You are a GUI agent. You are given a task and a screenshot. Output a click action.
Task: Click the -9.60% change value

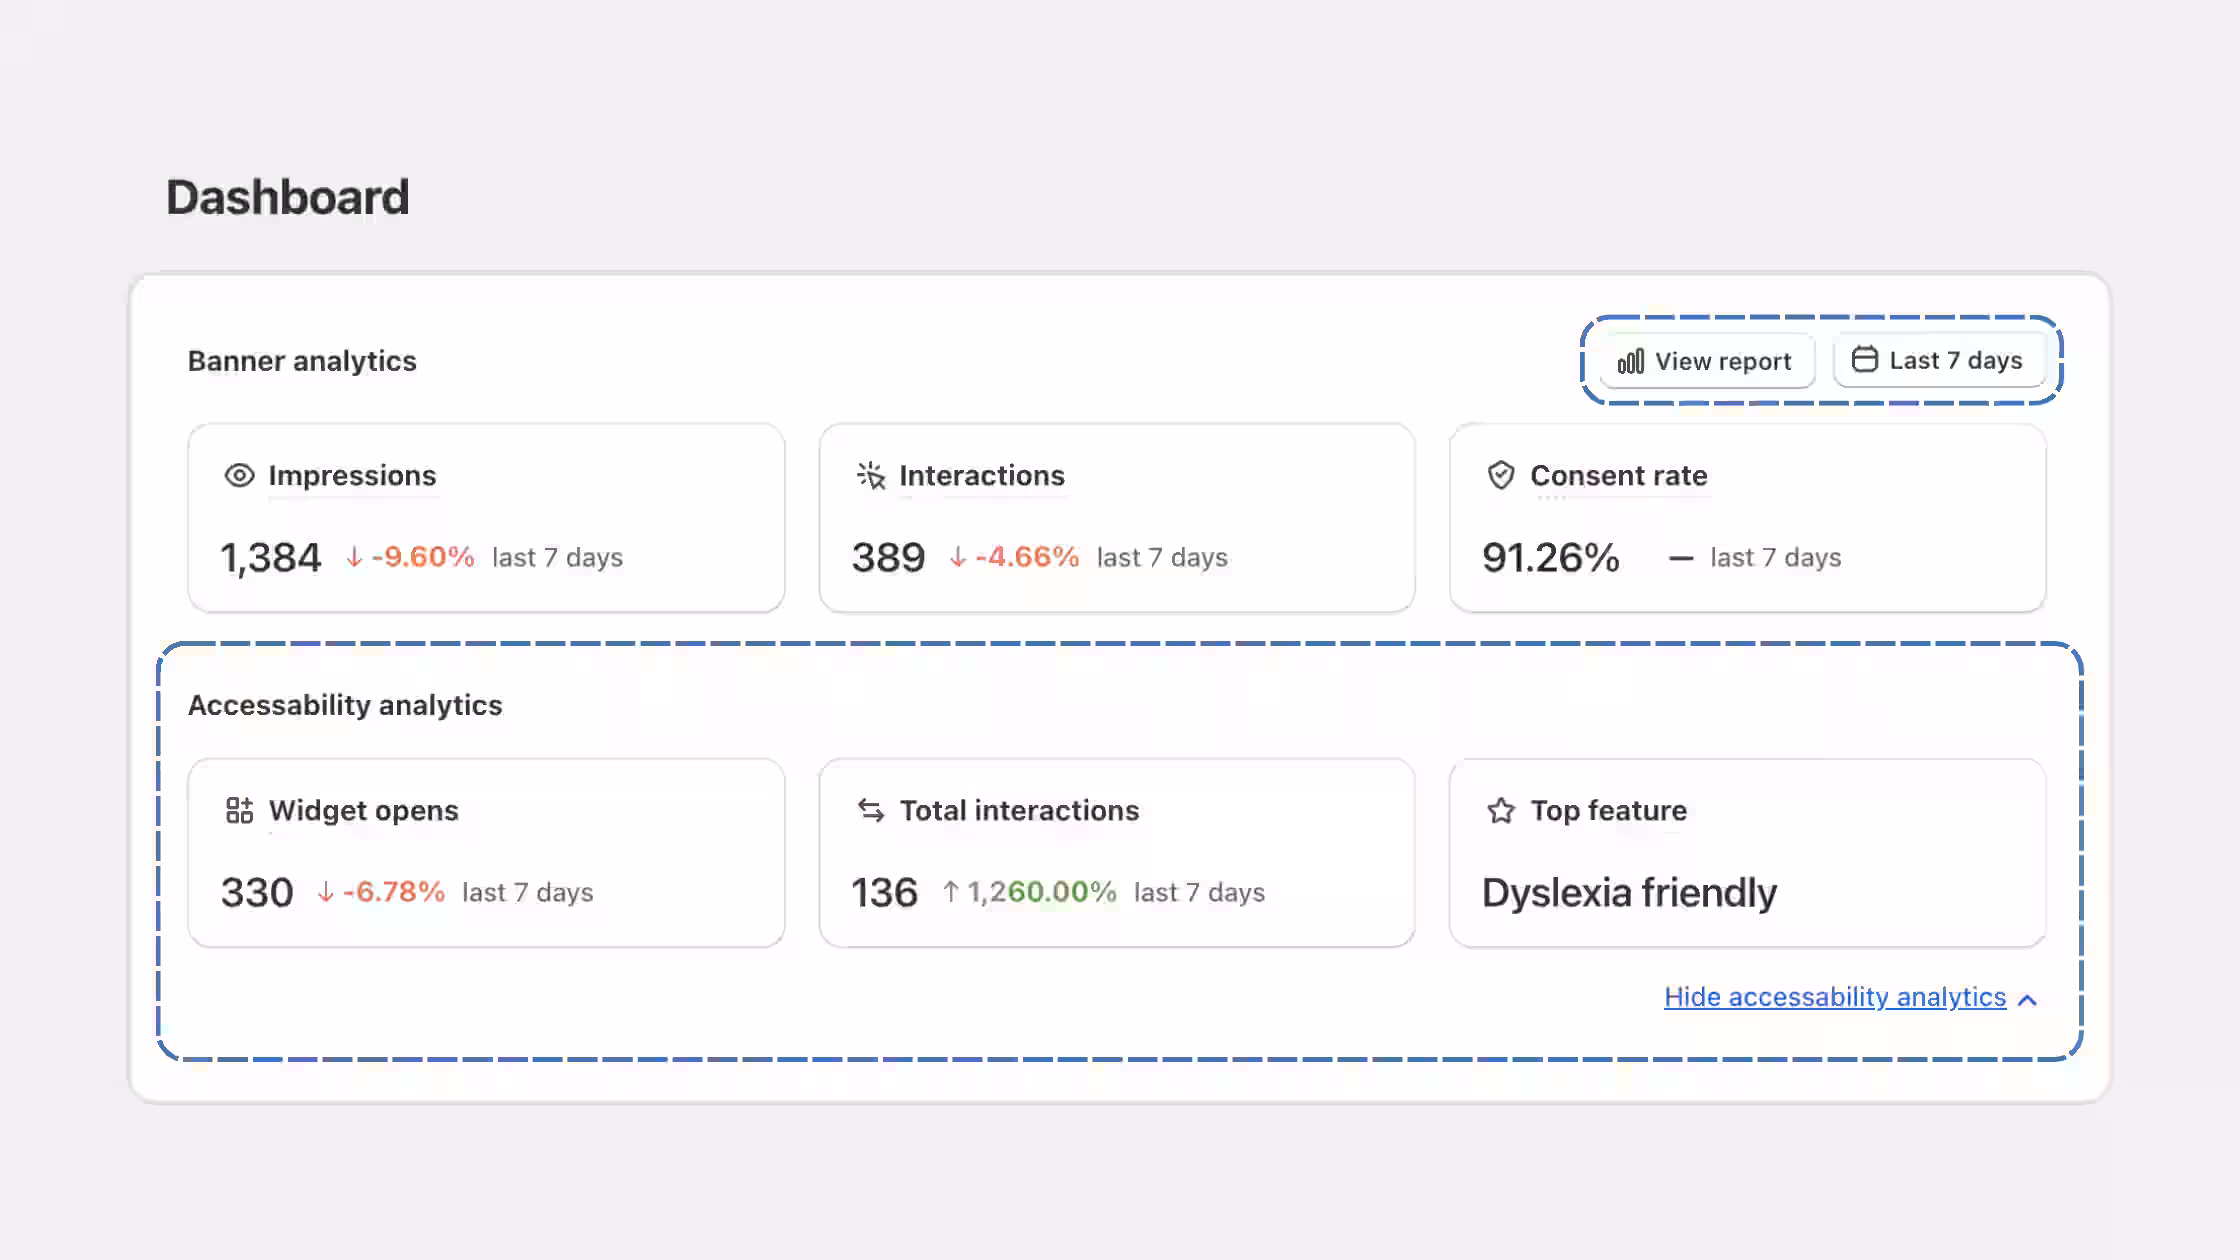[423, 557]
